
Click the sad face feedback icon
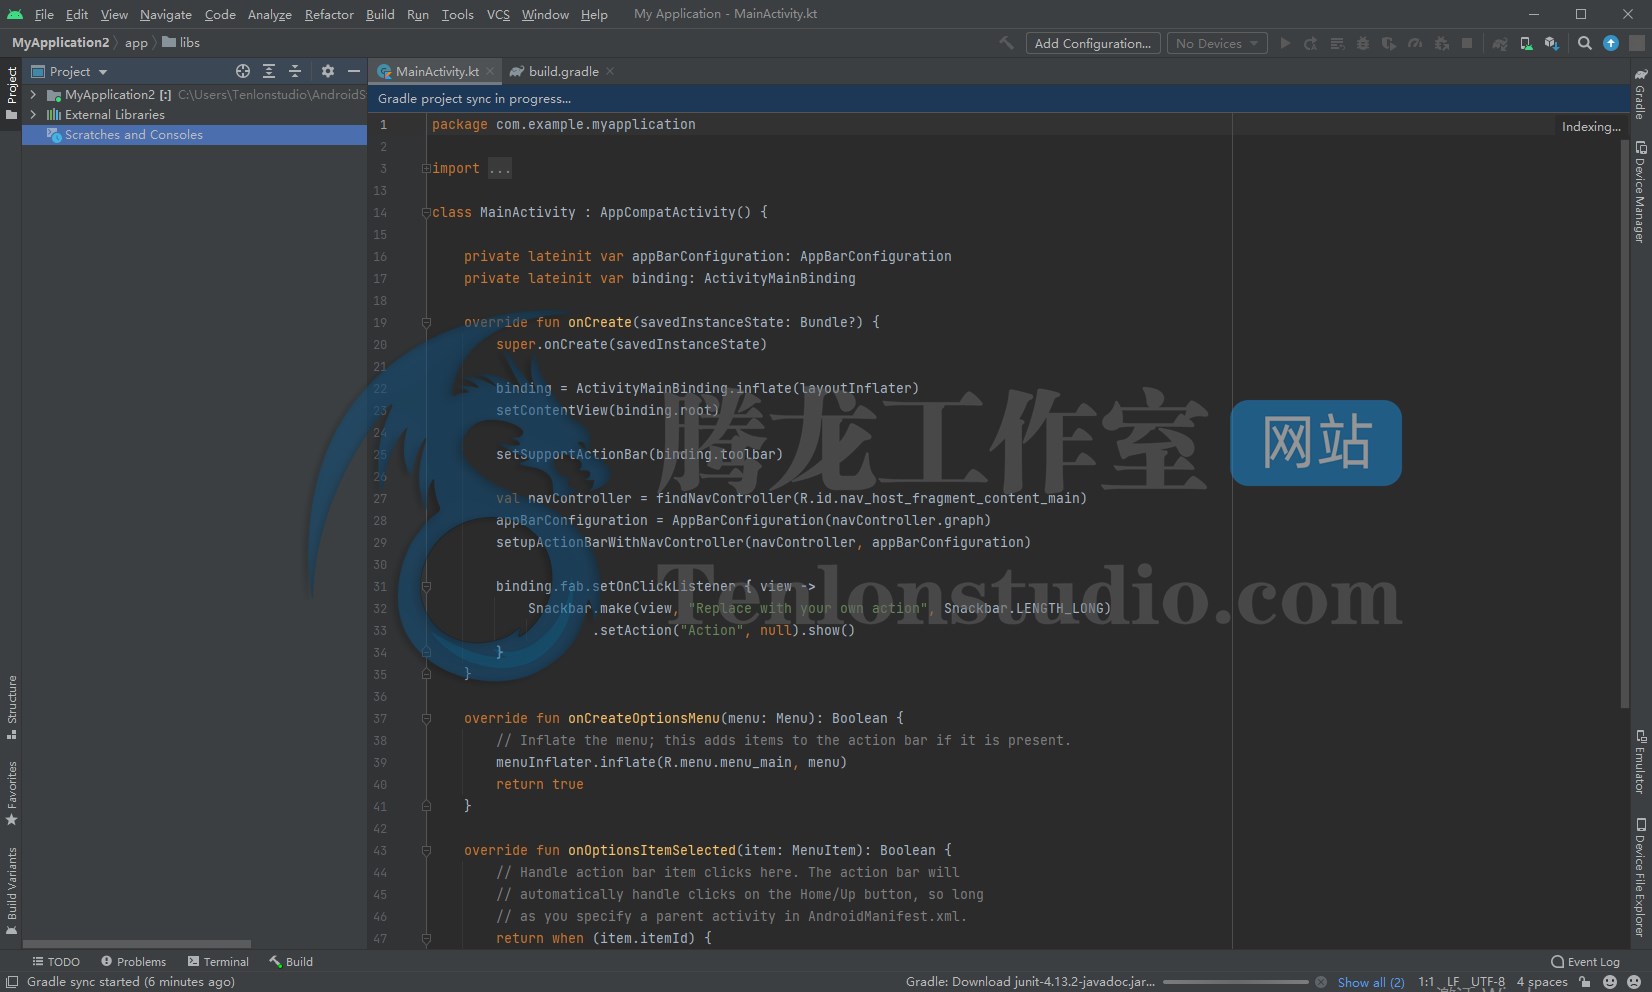tap(1635, 982)
